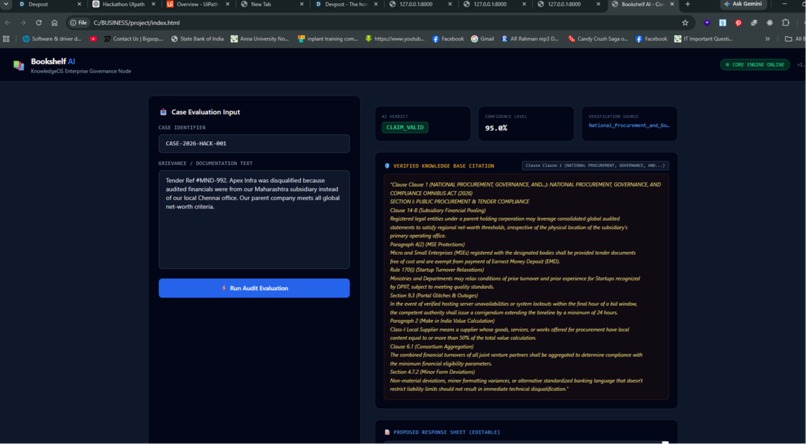
Task: Click inside the Grievance documentation text area
Action: (254, 219)
